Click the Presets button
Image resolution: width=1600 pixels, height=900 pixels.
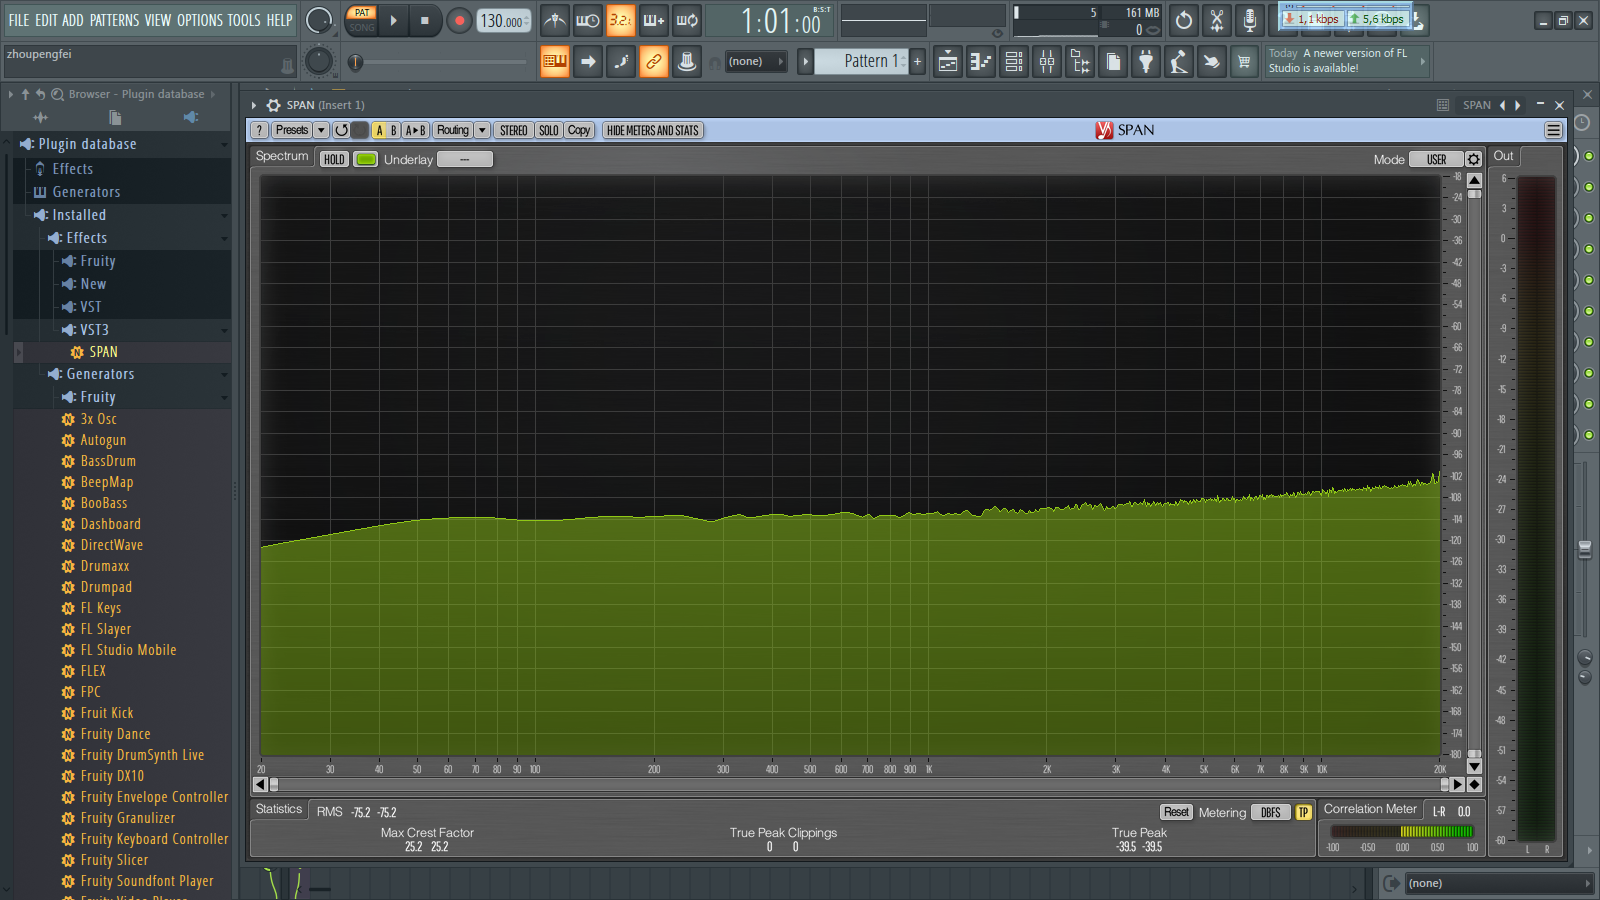pos(292,130)
